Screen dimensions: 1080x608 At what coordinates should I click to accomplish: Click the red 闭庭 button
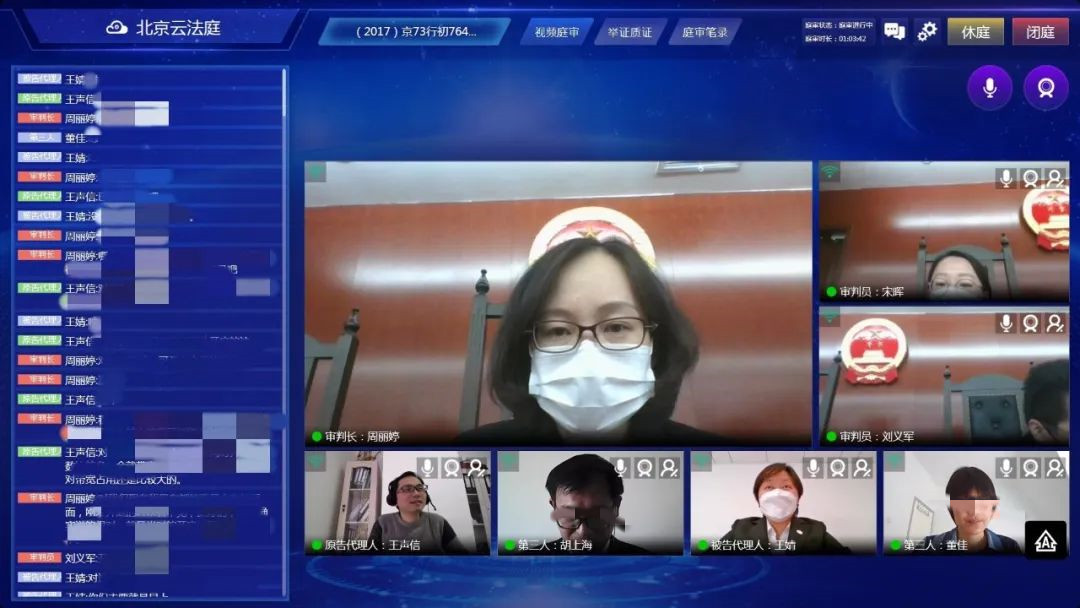point(1040,32)
